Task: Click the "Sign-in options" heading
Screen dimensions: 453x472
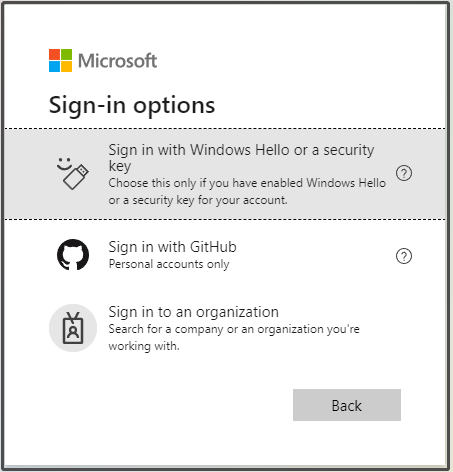Action: [132, 105]
